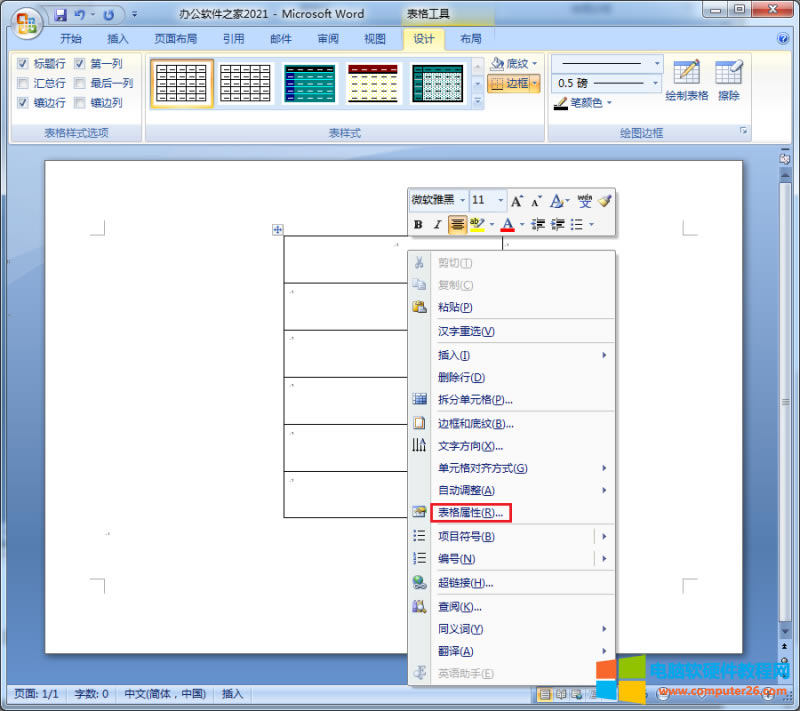Toggle 第一列 first column checkbox
800x711 pixels.
pyautogui.click(x=79, y=64)
